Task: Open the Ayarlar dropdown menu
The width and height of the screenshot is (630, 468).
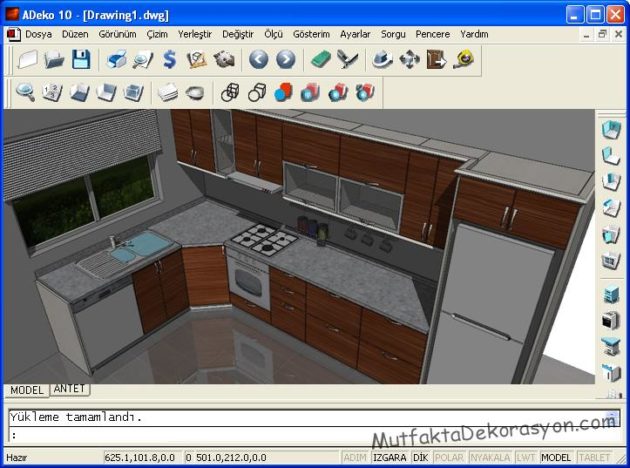Action: tap(355, 34)
